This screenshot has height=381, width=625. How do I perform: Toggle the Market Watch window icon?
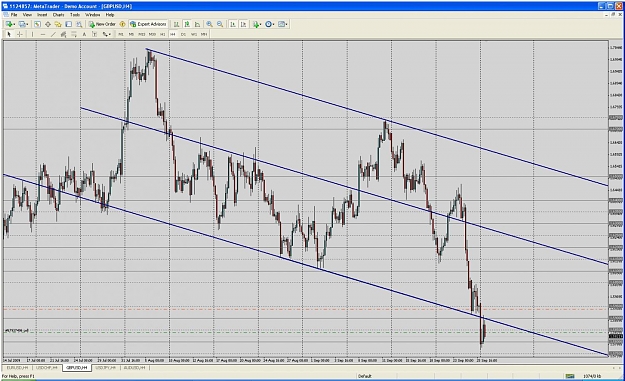tap(37, 24)
